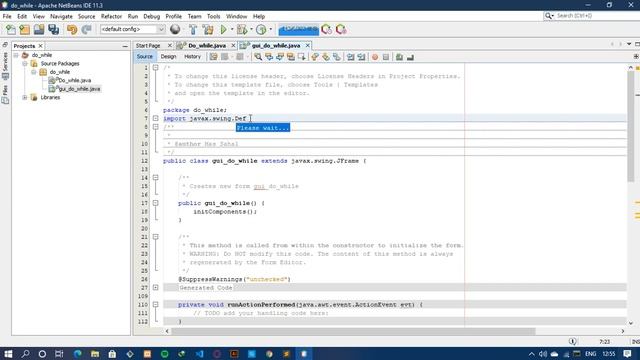Click the first garbage collection icon after memory bar
Screen dimensions: 640x360
coord(327,29)
